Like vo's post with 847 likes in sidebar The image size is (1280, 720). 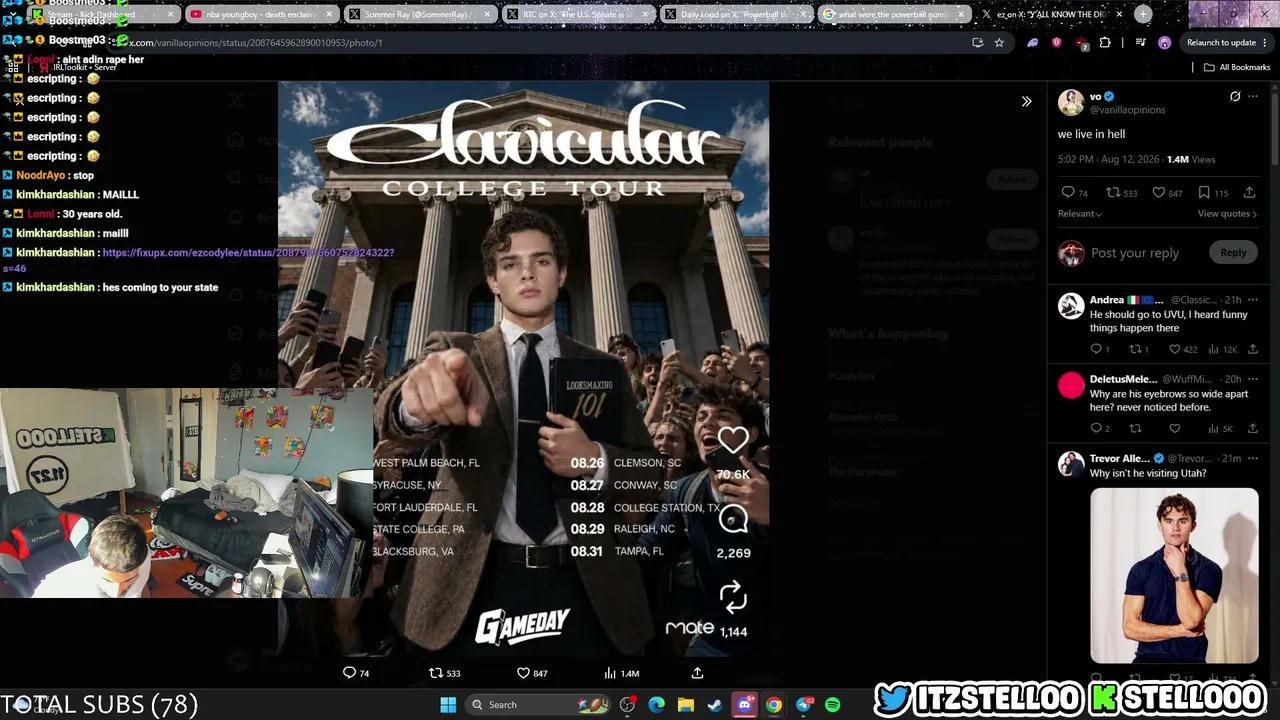coord(1158,192)
